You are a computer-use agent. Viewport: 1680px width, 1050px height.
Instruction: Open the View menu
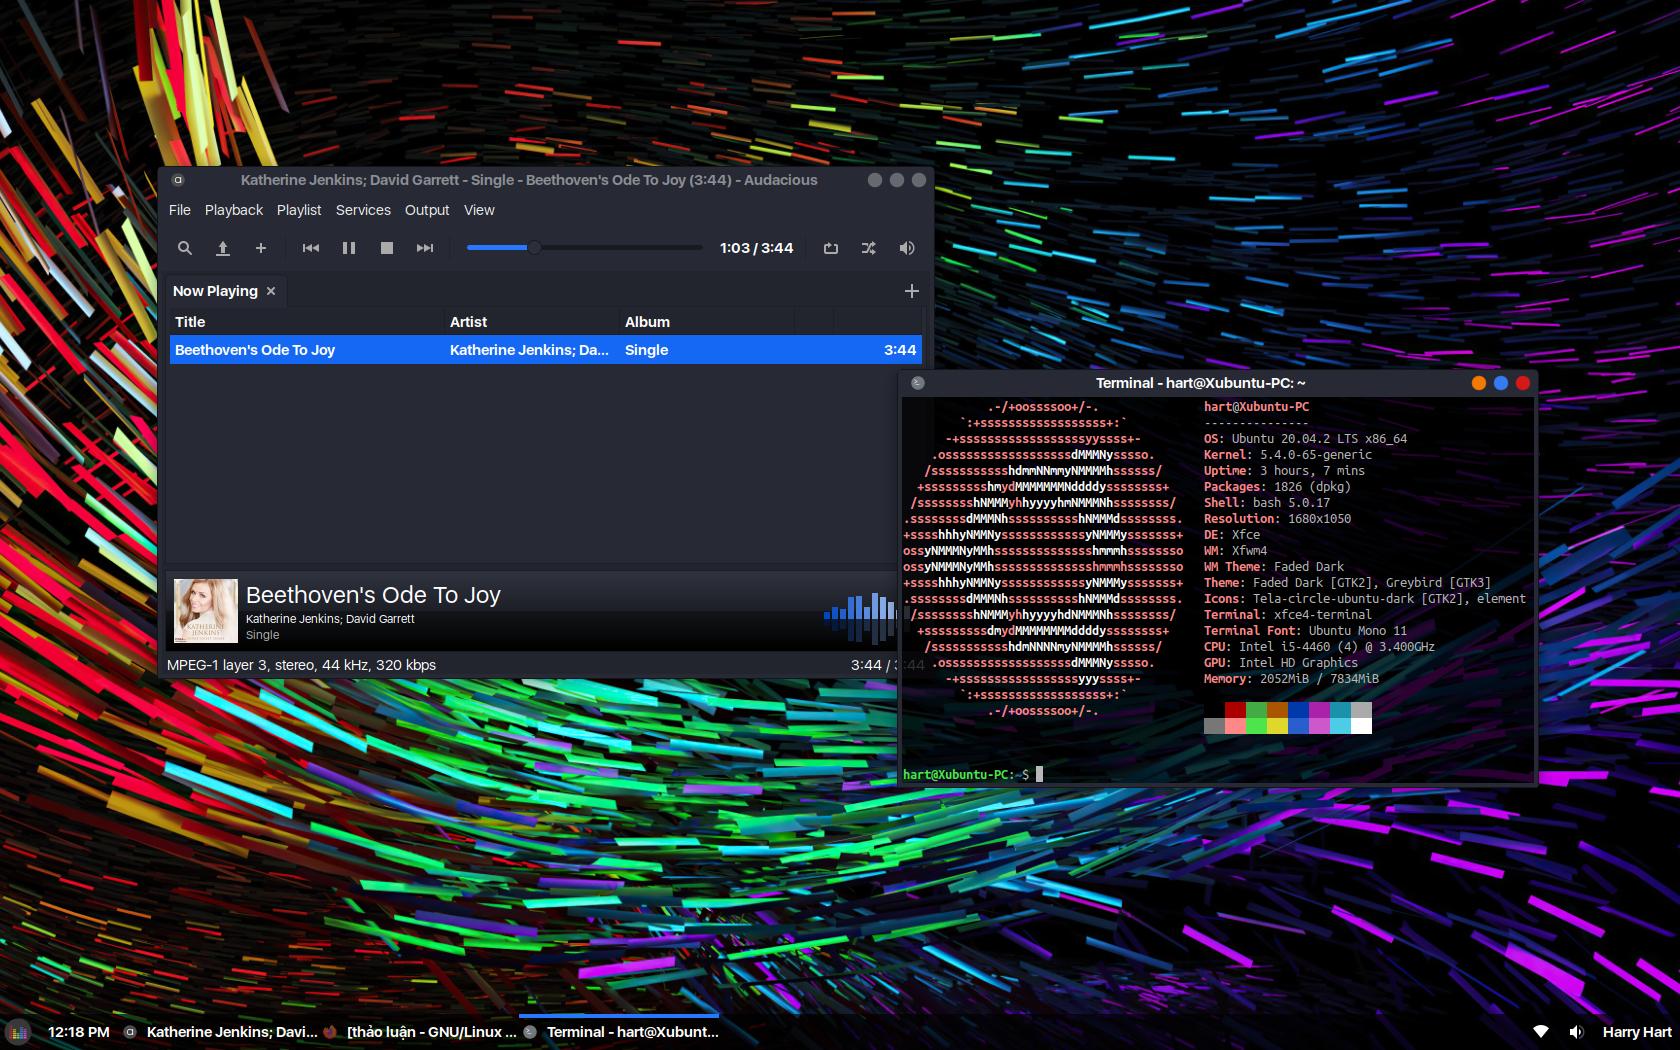[479, 210]
